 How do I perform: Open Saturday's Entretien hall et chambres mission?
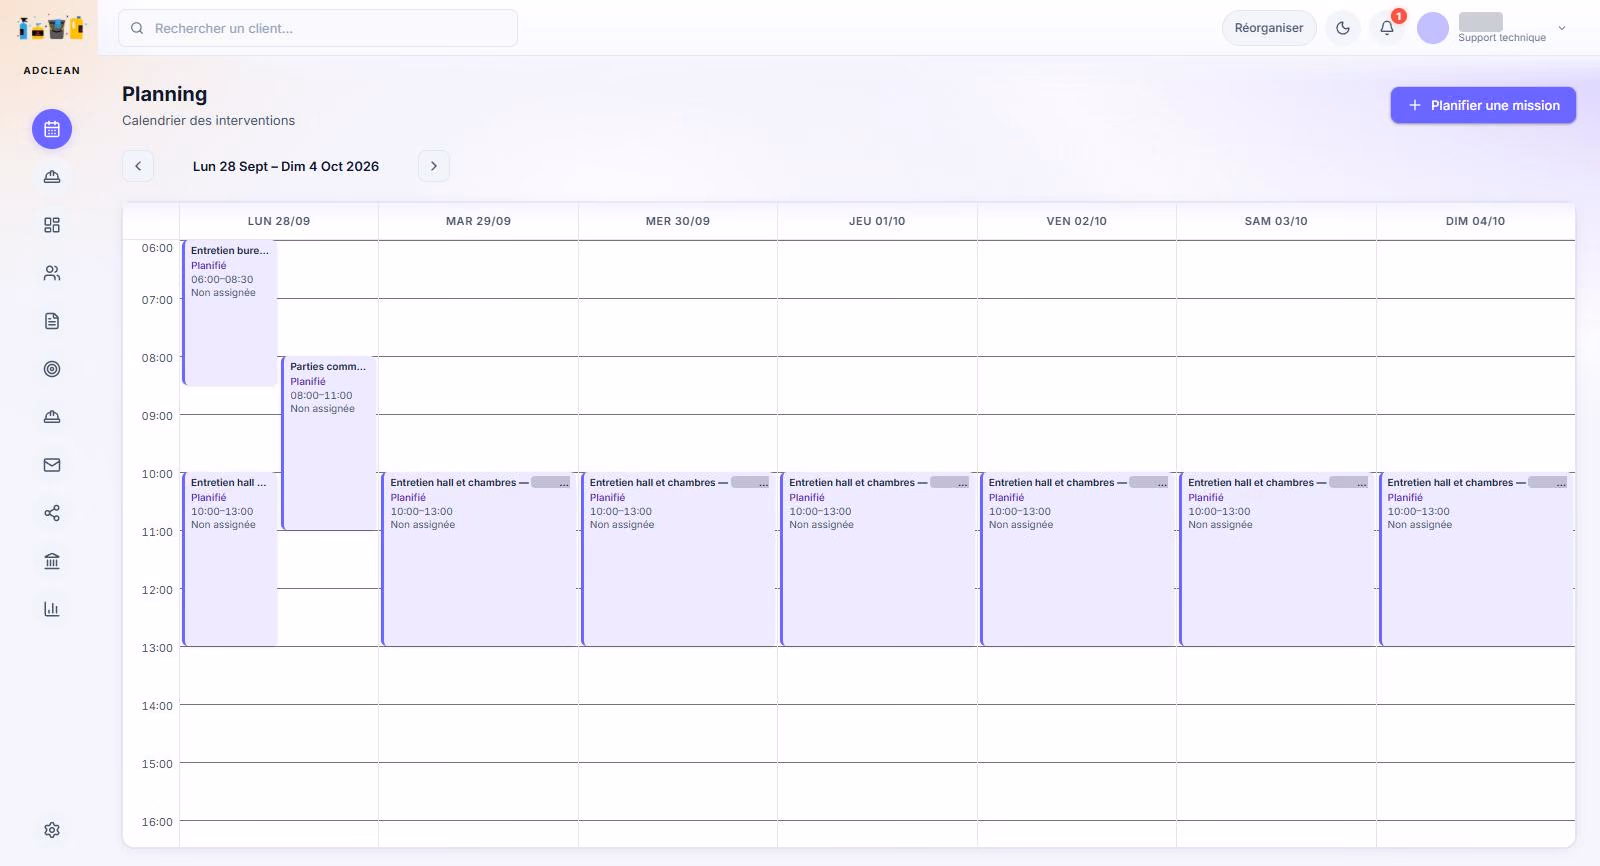[x=1276, y=559]
